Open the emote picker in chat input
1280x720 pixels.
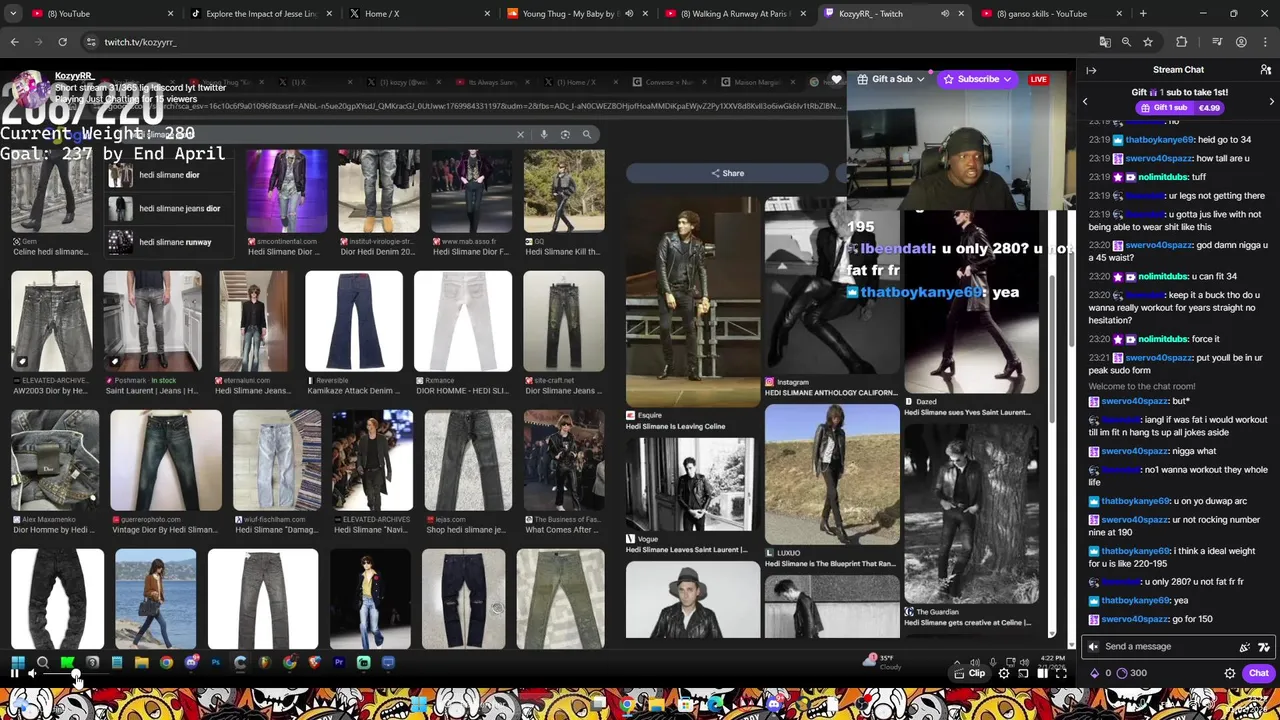1264,647
